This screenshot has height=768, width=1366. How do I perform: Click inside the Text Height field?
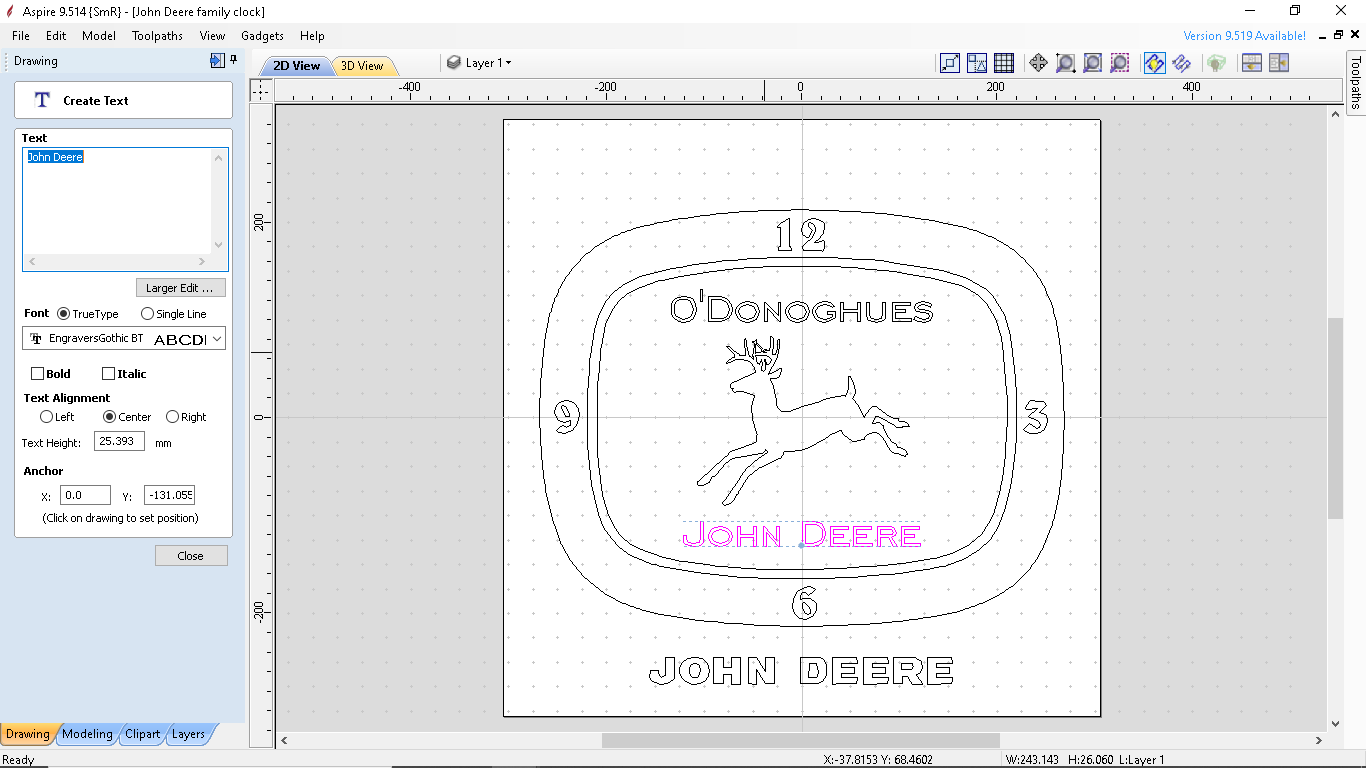click(x=119, y=440)
